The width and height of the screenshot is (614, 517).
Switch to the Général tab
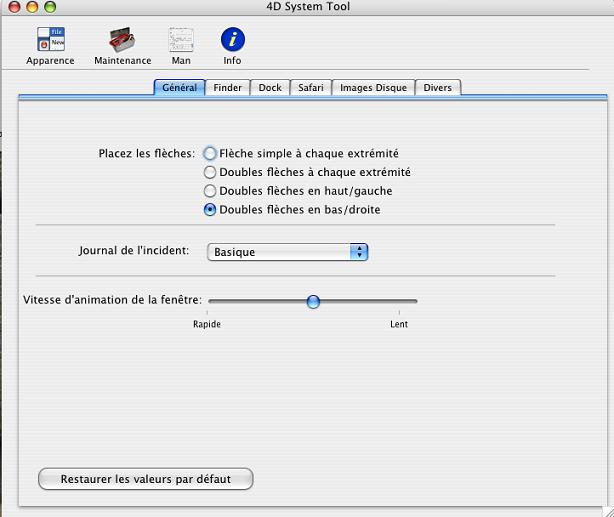179,88
